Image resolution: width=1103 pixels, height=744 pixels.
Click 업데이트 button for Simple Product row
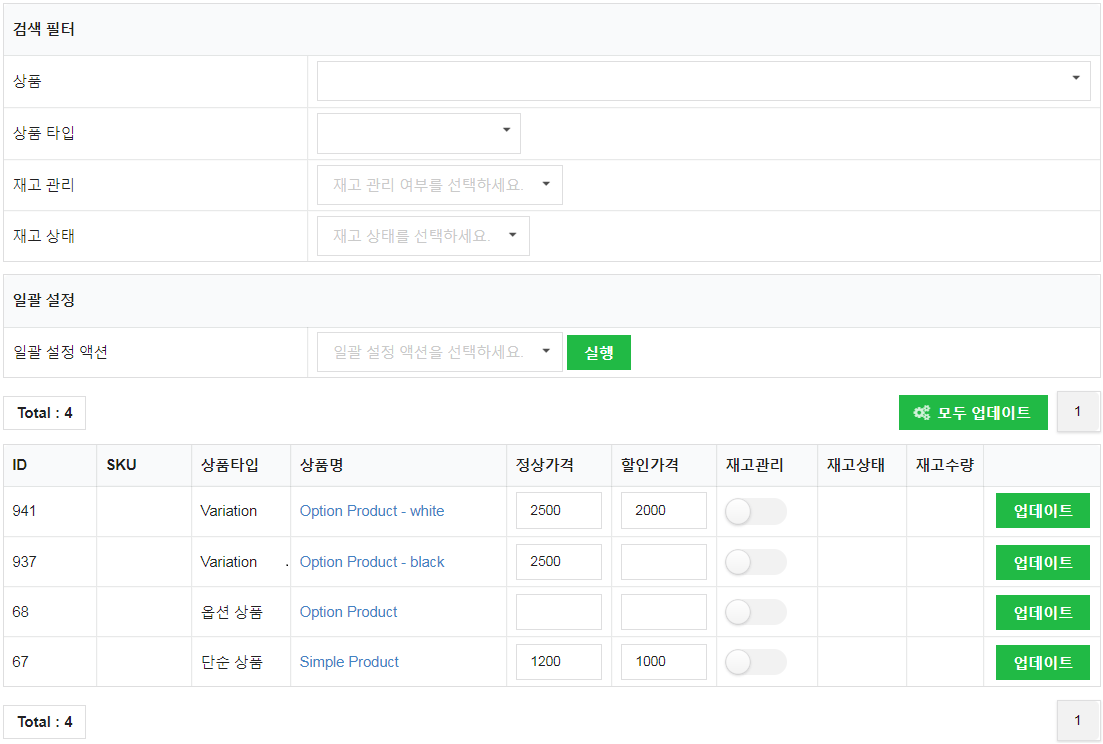[x=1042, y=662]
